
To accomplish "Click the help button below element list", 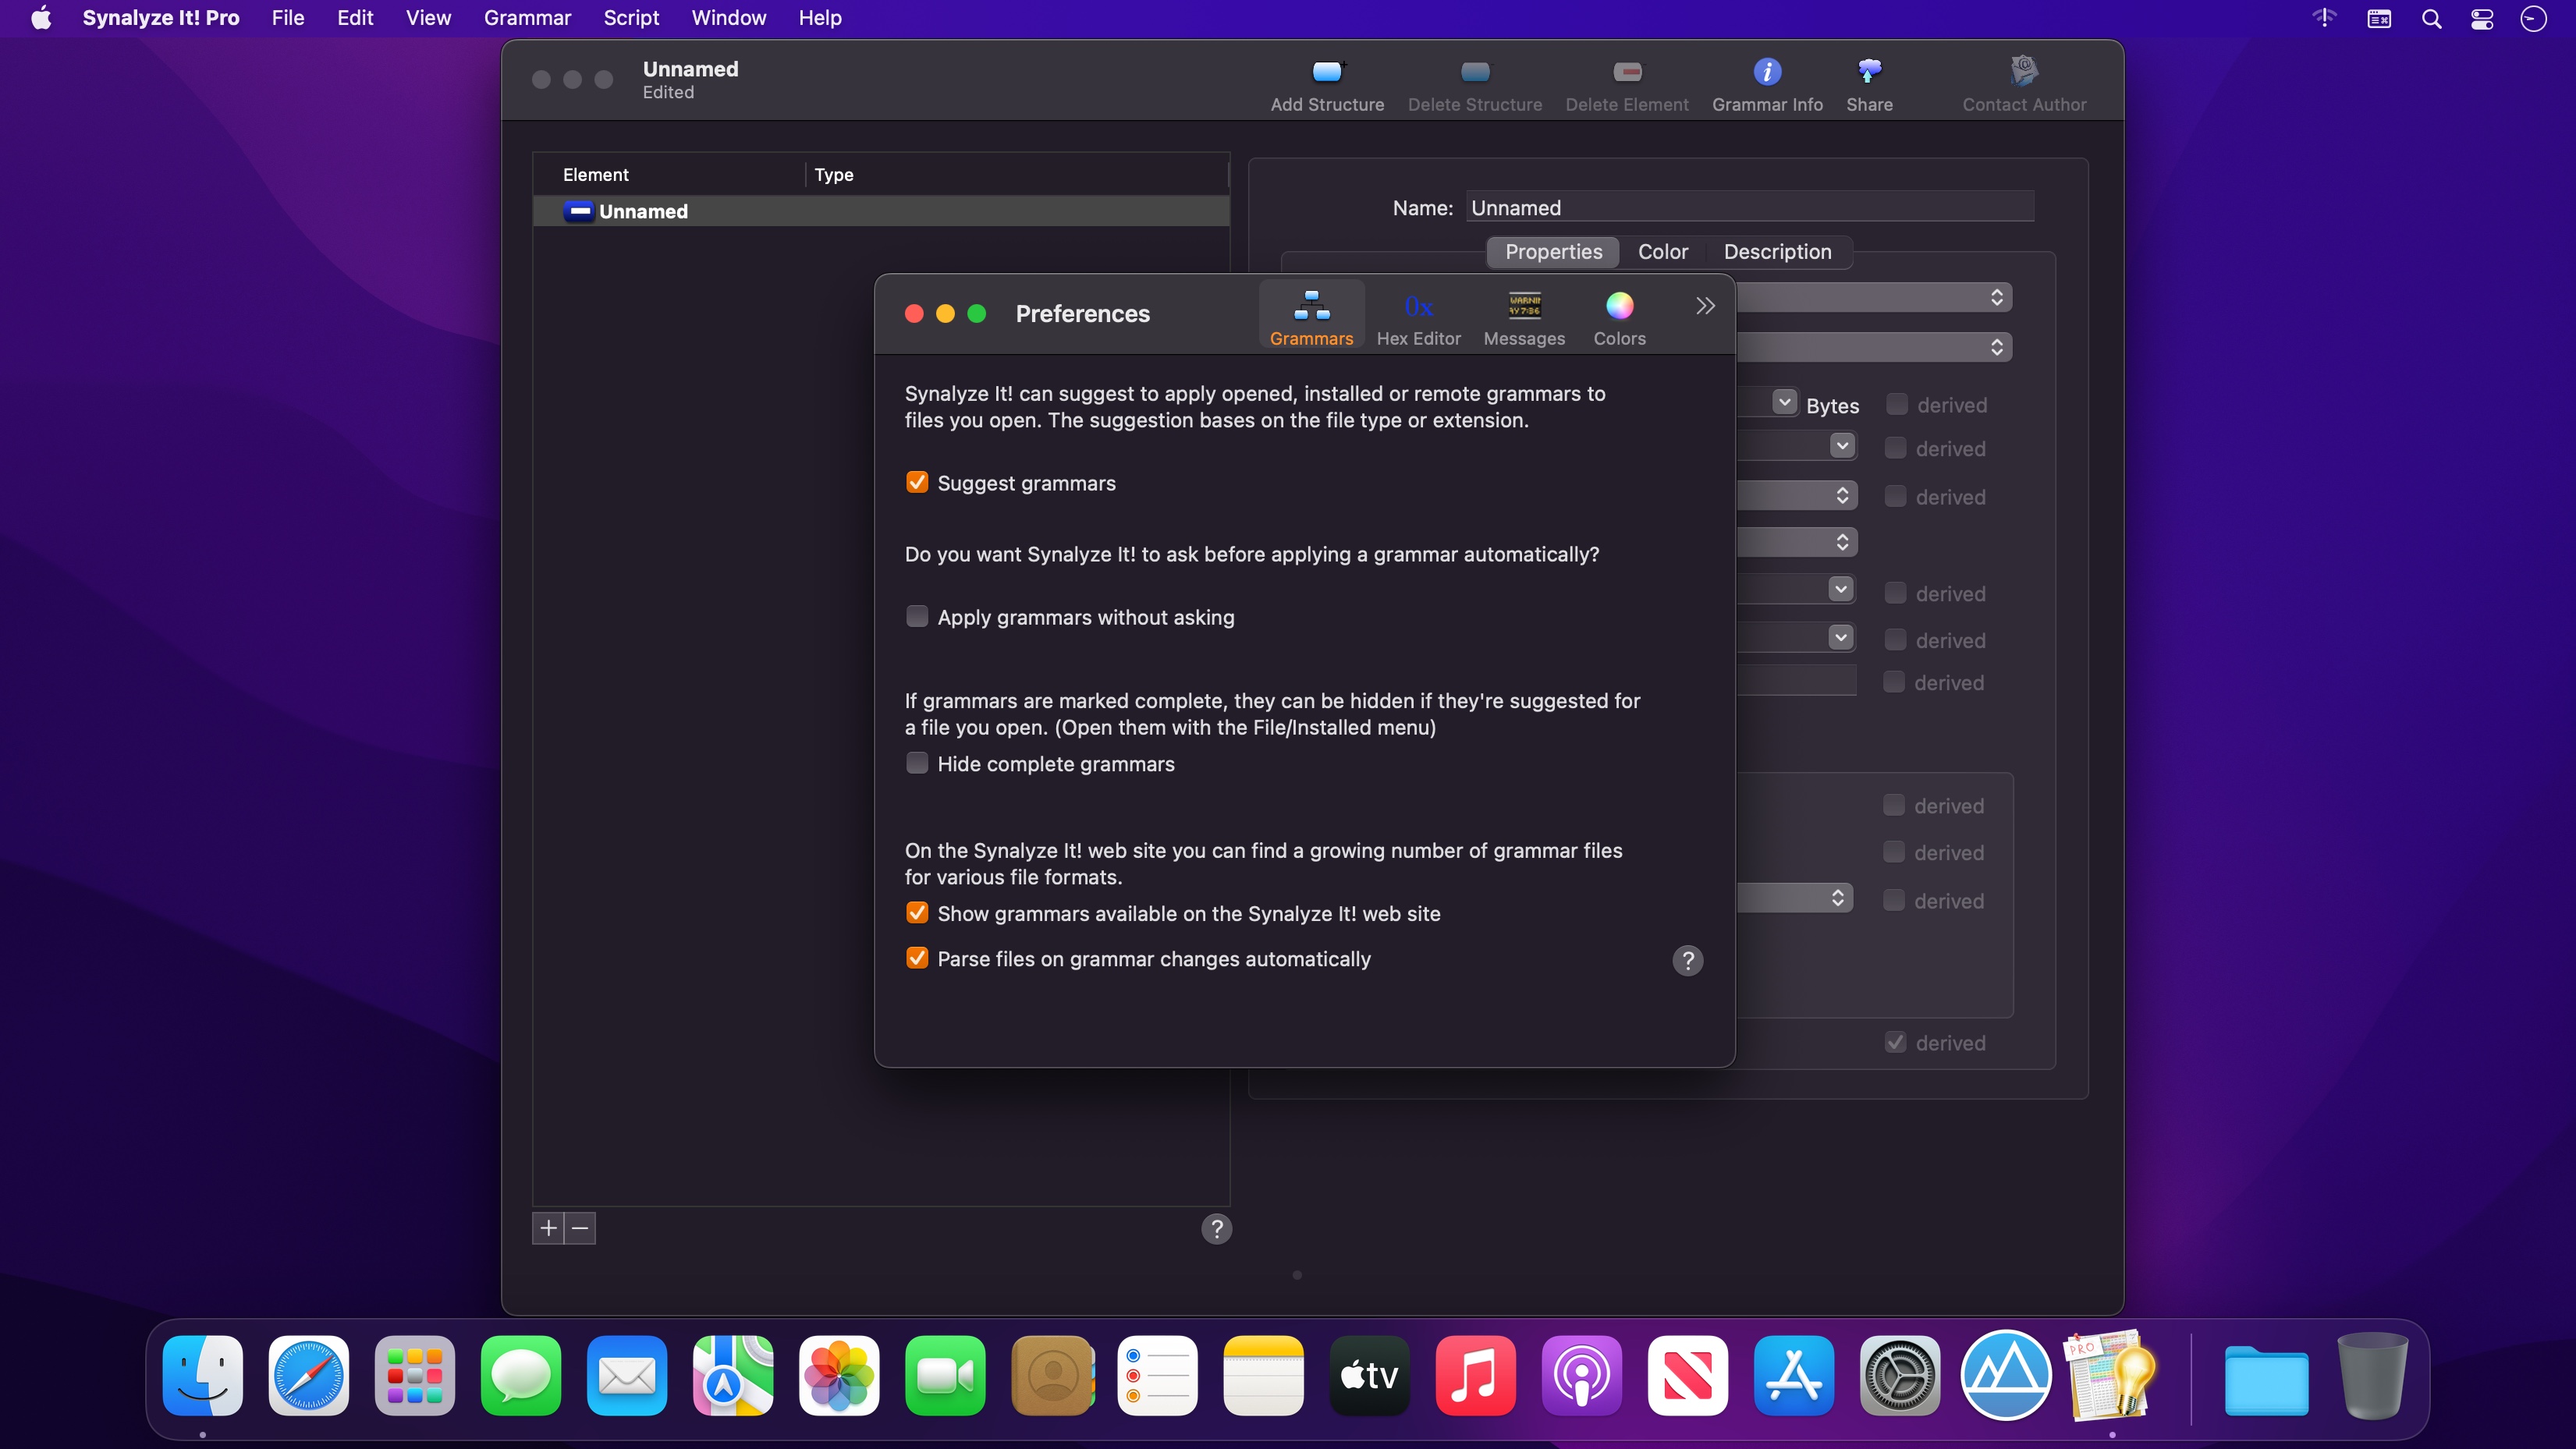I will (1216, 1228).
